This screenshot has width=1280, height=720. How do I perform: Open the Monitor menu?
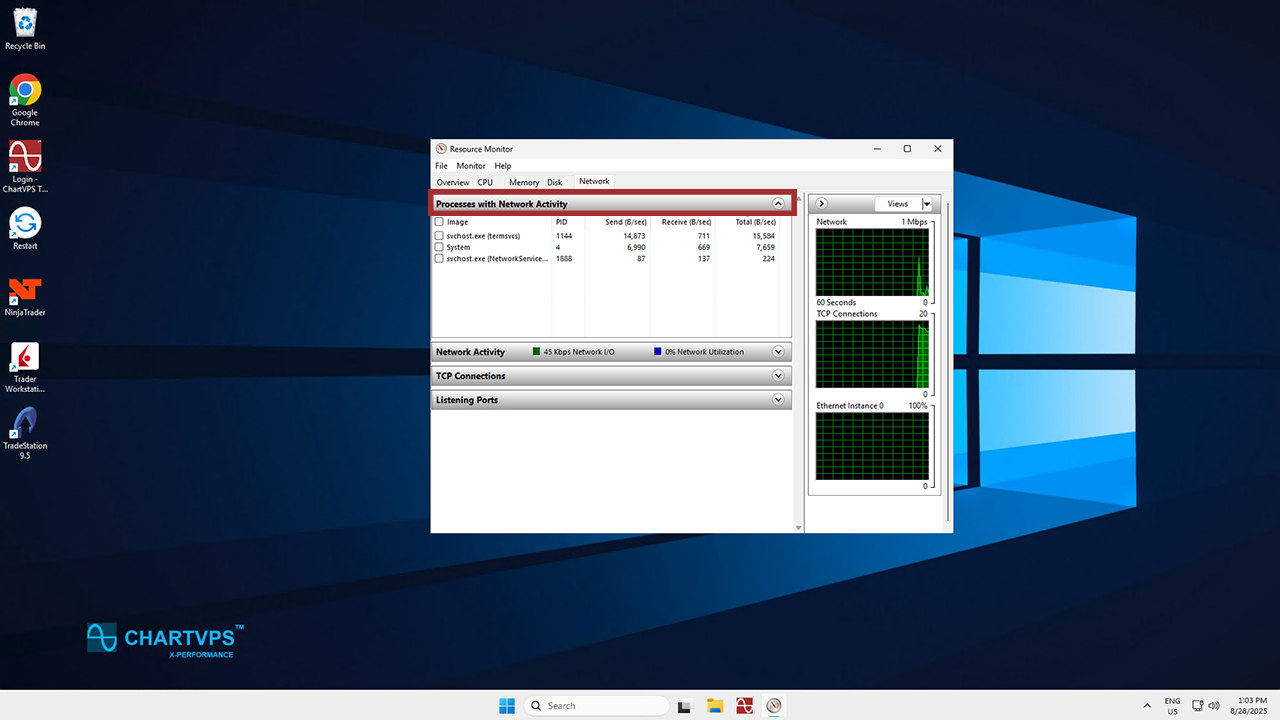point(470,166)
